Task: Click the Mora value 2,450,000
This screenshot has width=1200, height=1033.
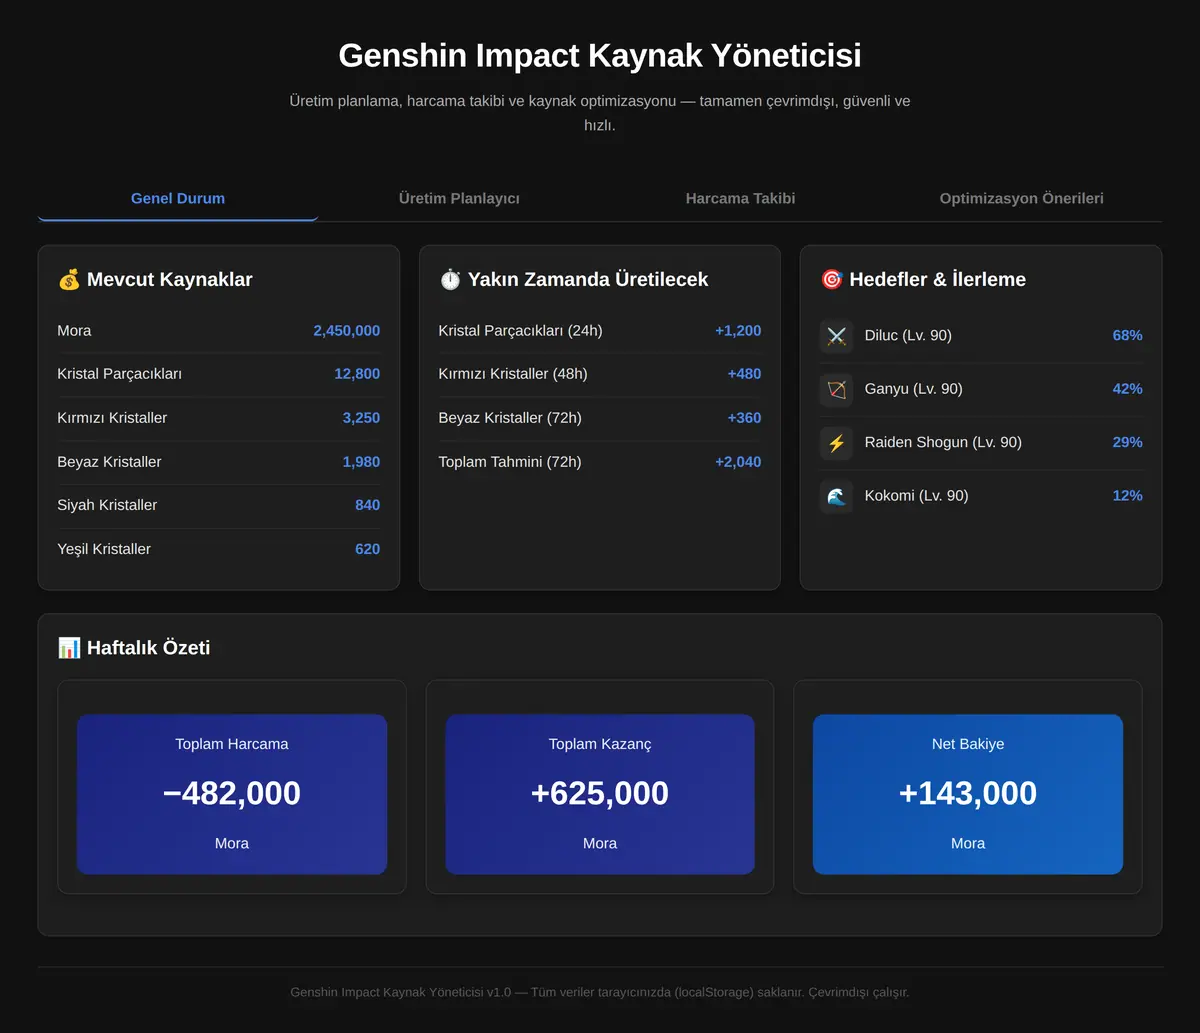Action: click(x=346, y=331)
